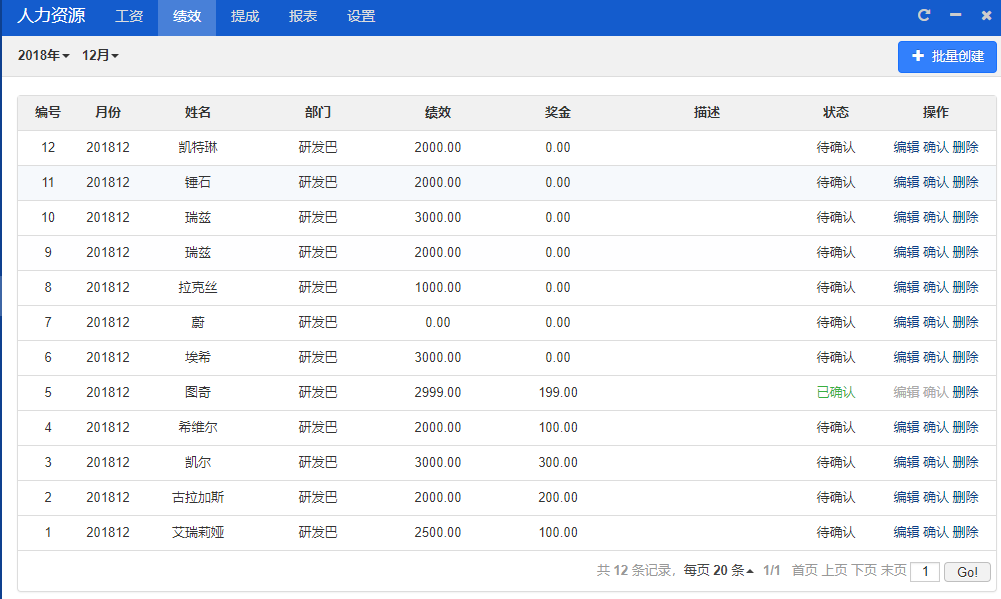Open the 工资 tab
The height and width of the screenshot is (599, 1001).
click(129, 17)
